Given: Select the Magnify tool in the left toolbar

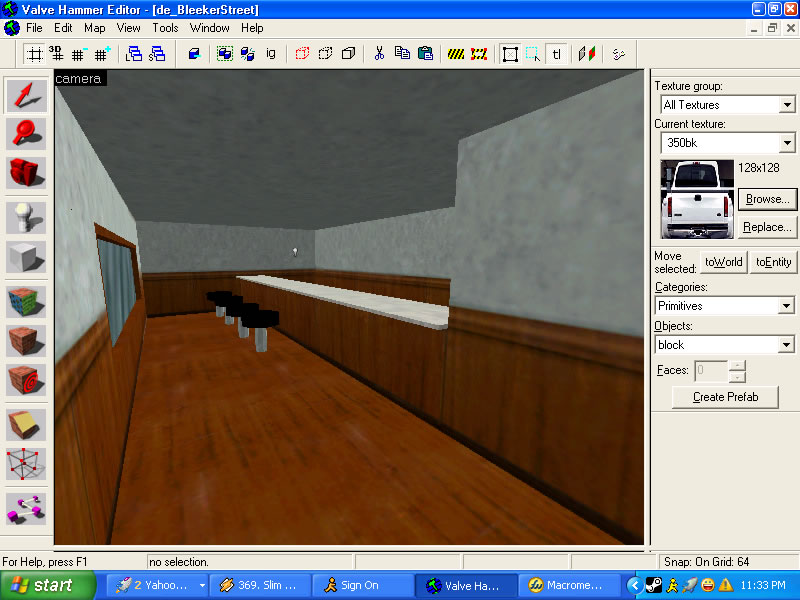Looking at the screenshot, I should [26, 133].
